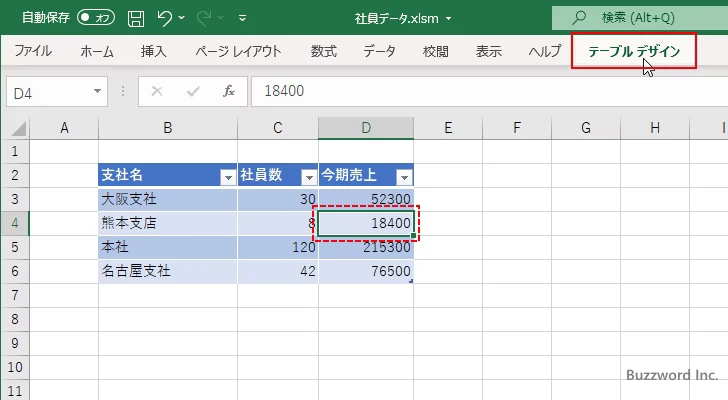This screenshot has width=728, height=400.
Task: Select row 10 header
Action: coord(15,367)
